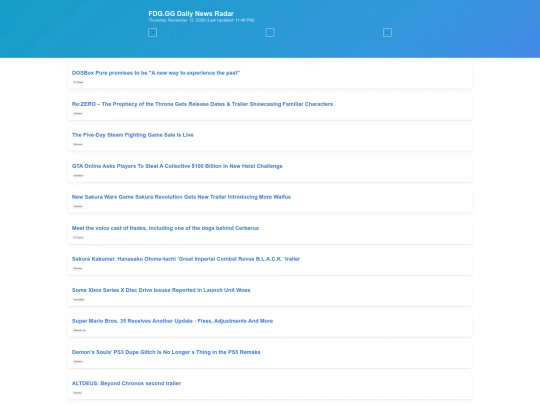Open the Re:ZERO Prophecy of the Throne headline

click(x=202, y=104)
